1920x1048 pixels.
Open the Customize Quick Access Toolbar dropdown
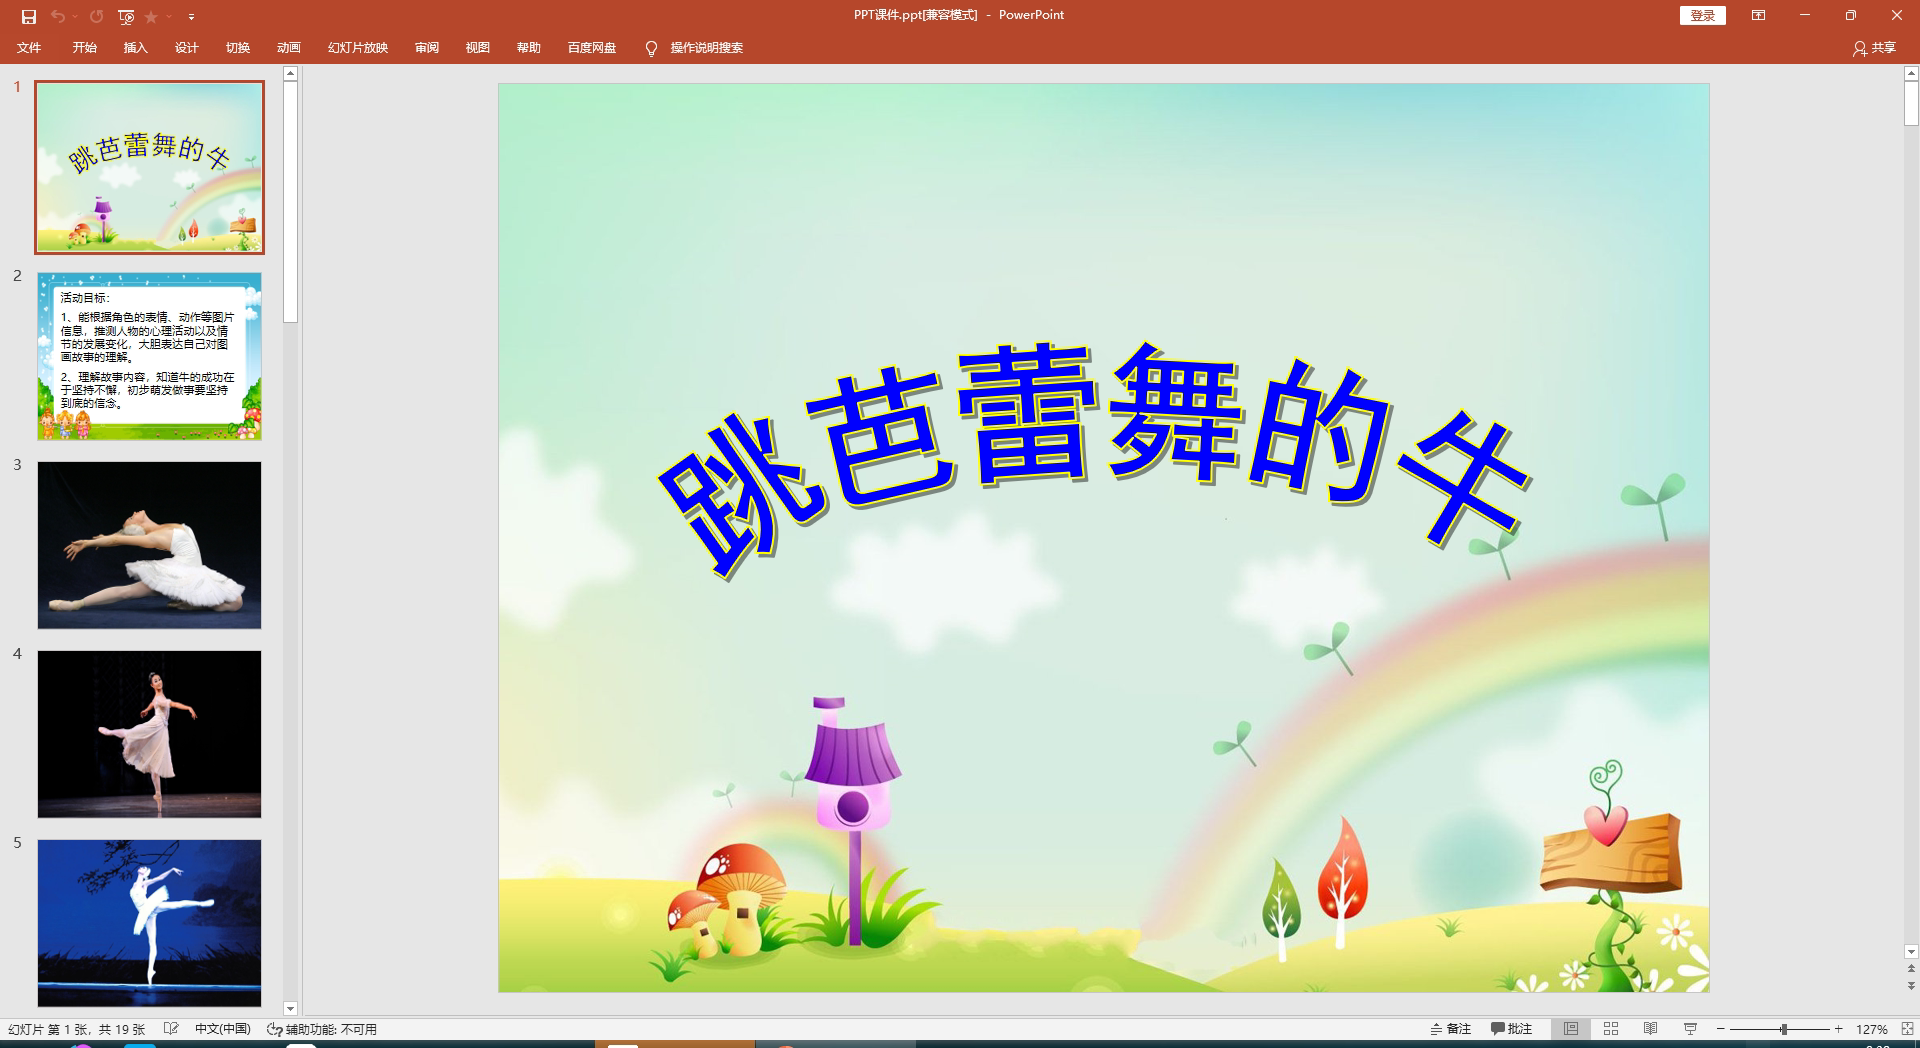(x=190, y=15)
